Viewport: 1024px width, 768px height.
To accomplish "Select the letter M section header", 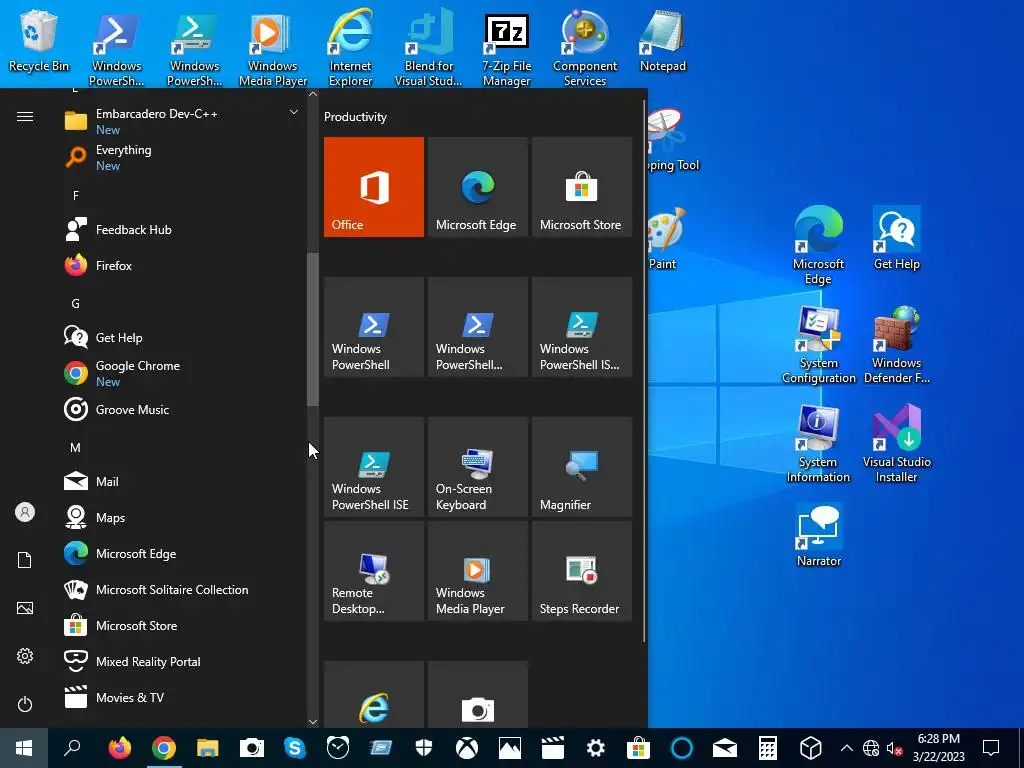I will (76, 447).
